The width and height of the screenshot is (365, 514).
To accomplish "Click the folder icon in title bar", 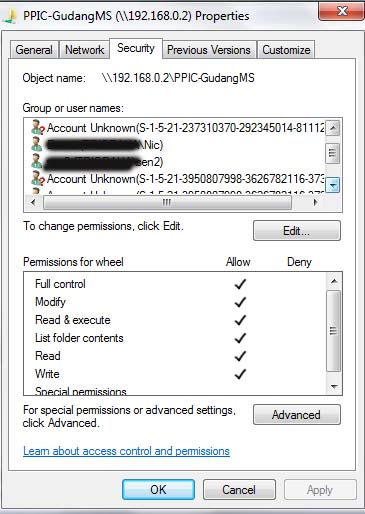I will (x=9, y=16).
